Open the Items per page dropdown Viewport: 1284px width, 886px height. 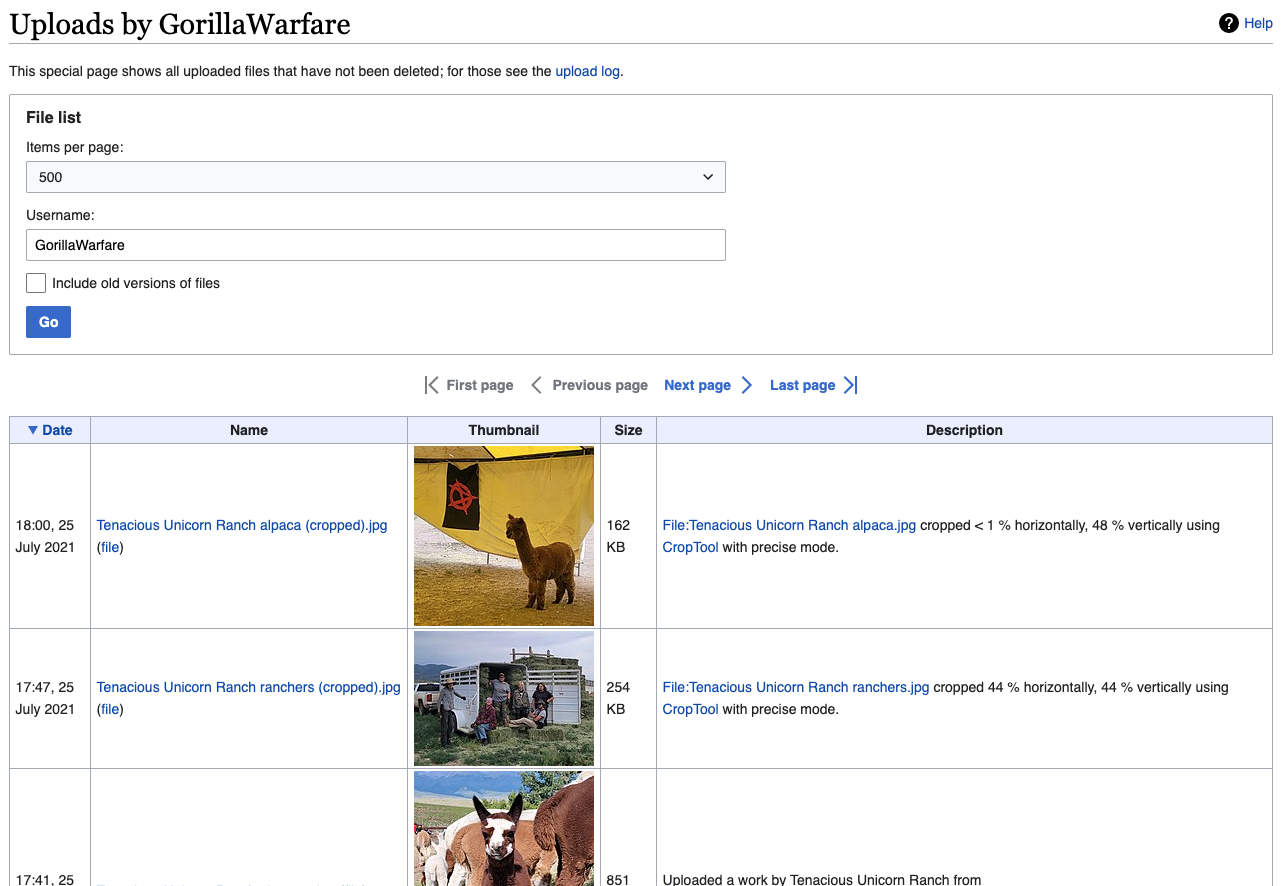tap(376, 177)
